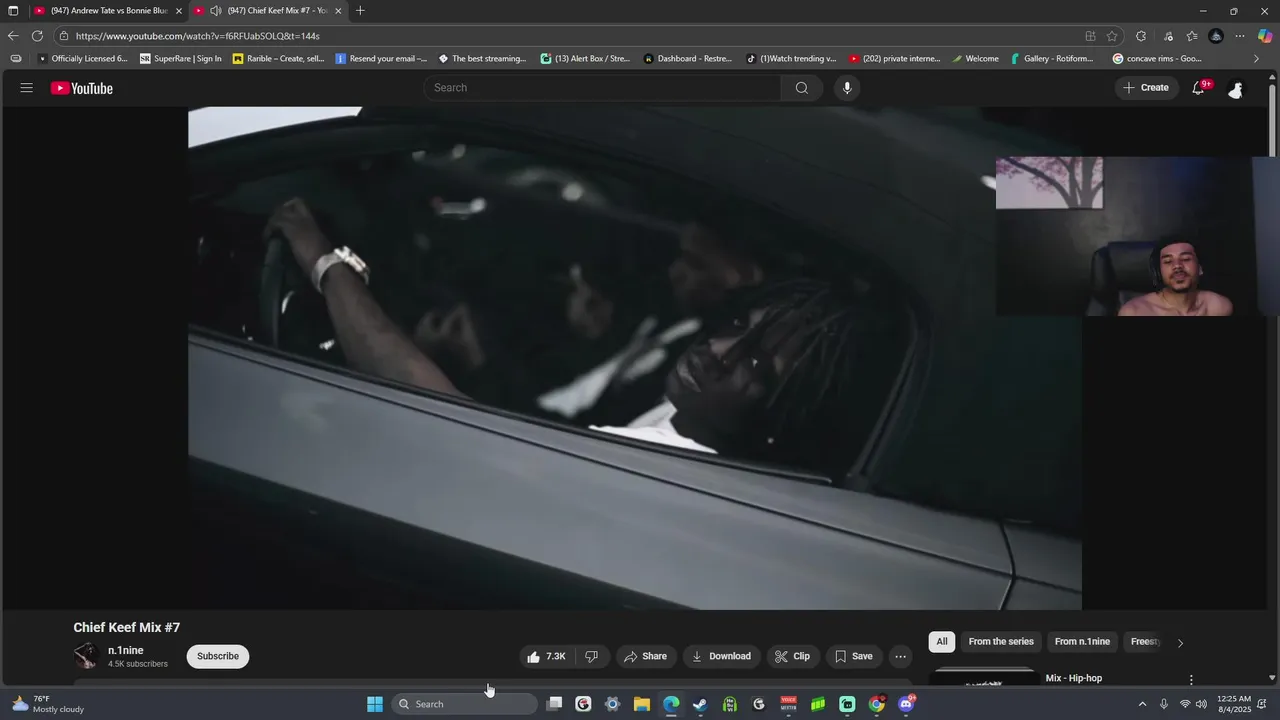
Task: Open the weather widget showing 76°F
Action: (x=48, y=704)
